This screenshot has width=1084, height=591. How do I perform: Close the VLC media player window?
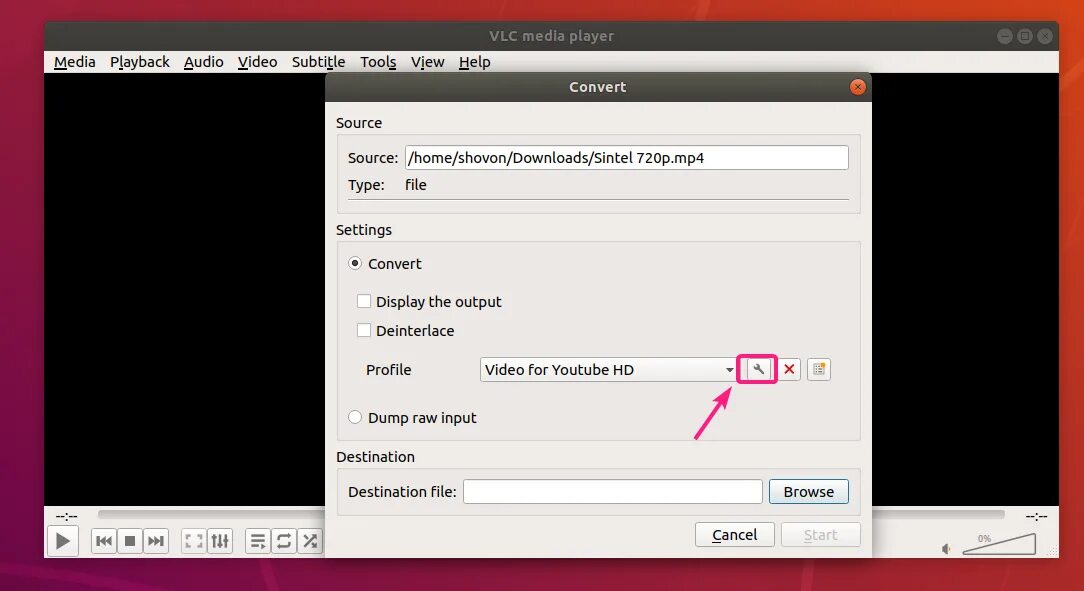click(1045, 36)
